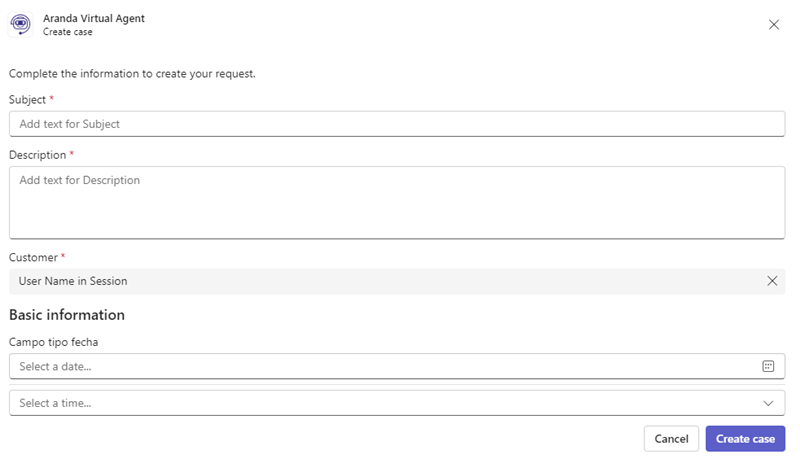Cancel the case creation

click(671, 439)
